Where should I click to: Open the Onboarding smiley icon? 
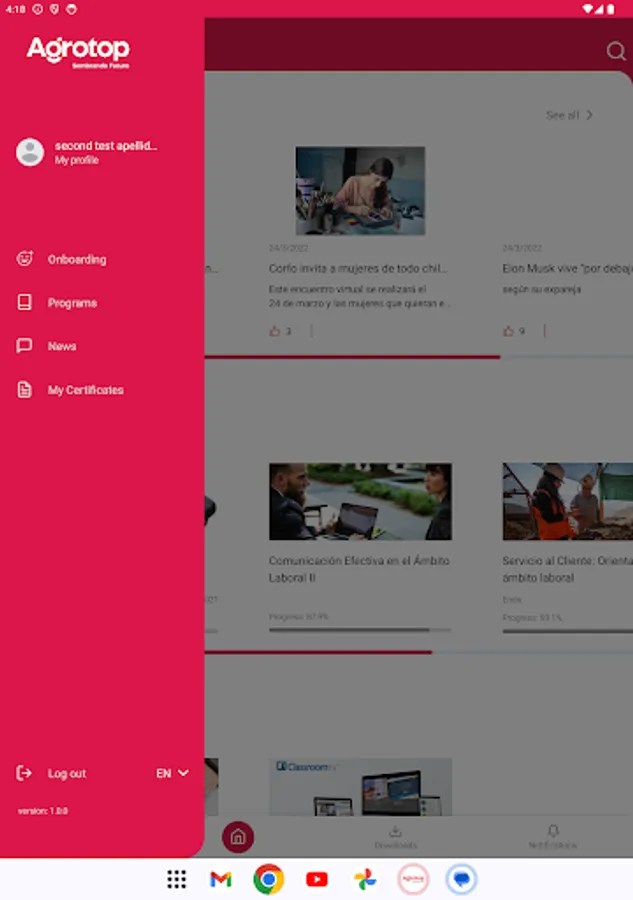(x=25, y=259)
